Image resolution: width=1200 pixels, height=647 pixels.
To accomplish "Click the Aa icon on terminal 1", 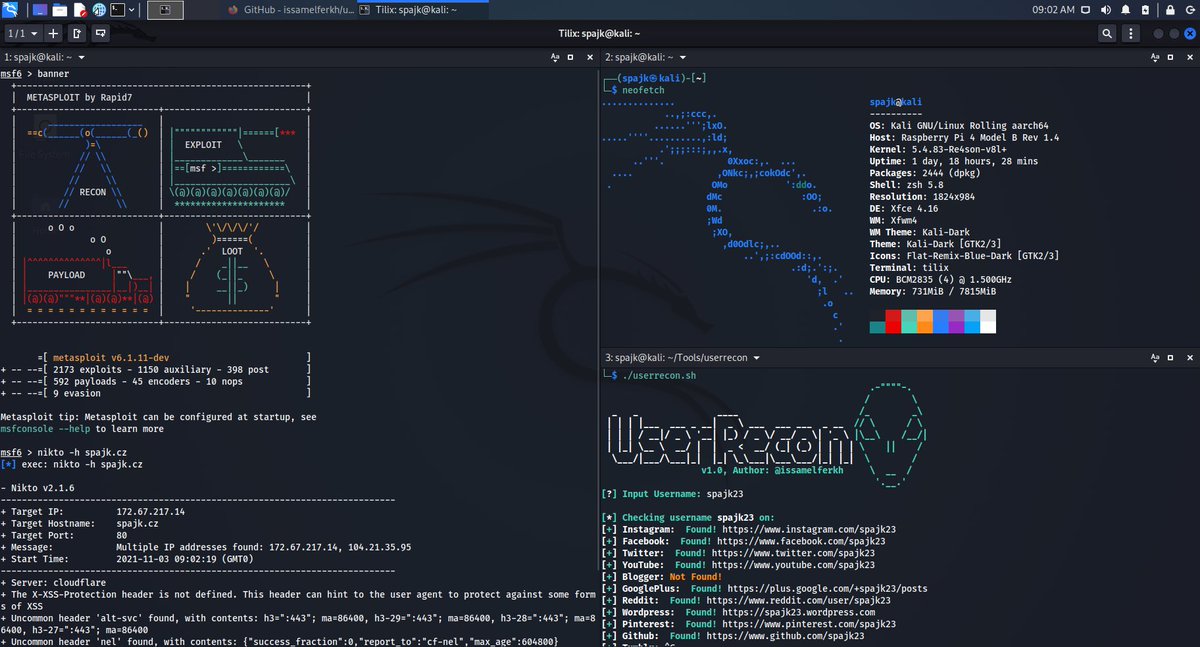I will [555, 59].
